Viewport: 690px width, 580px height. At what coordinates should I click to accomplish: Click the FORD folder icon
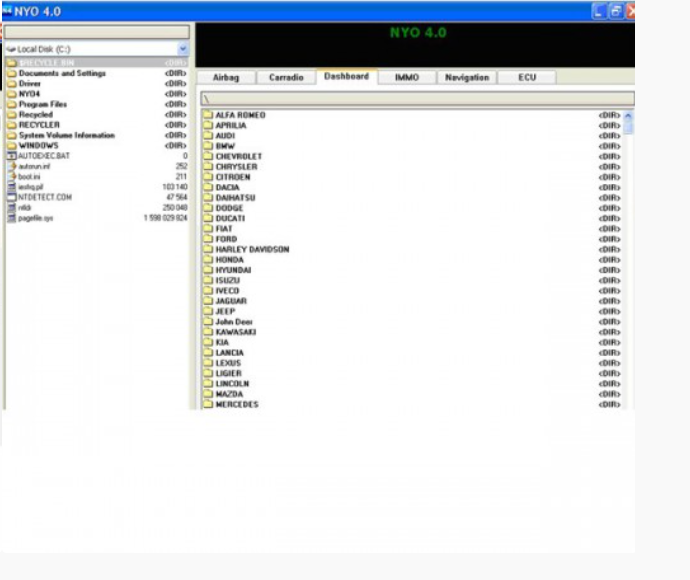click(208, 239)
